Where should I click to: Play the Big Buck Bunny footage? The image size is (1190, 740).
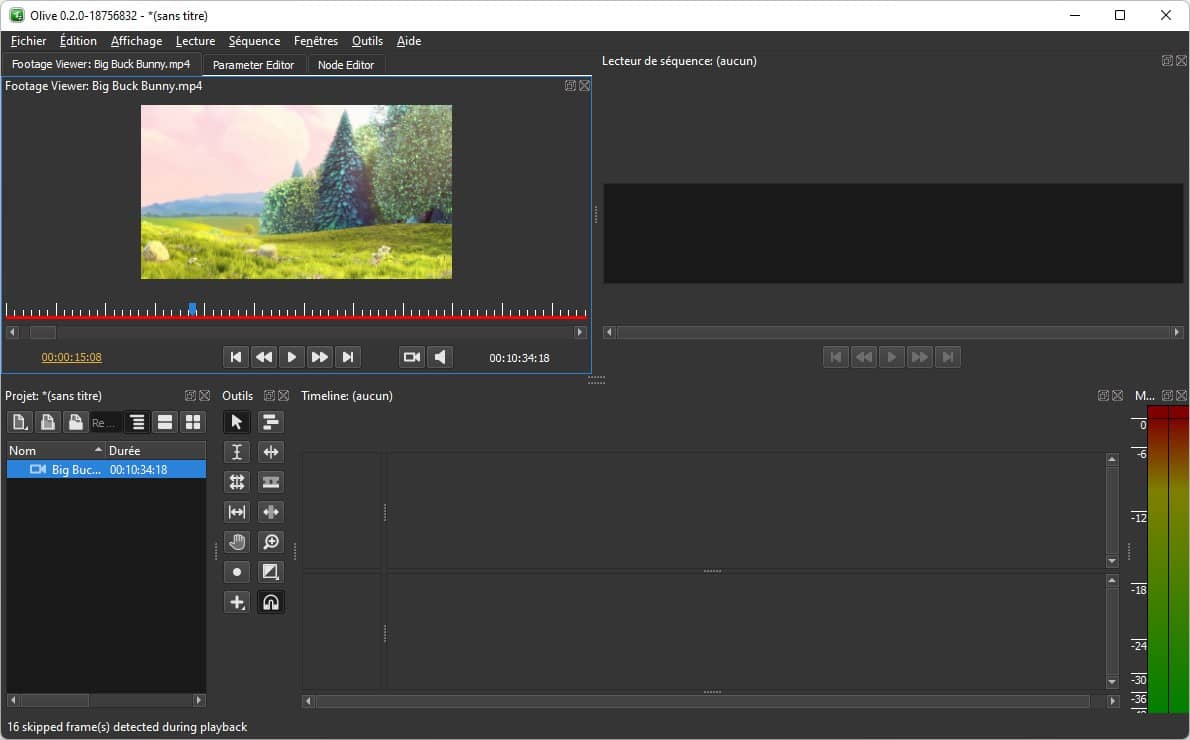[x=291, y=357]
